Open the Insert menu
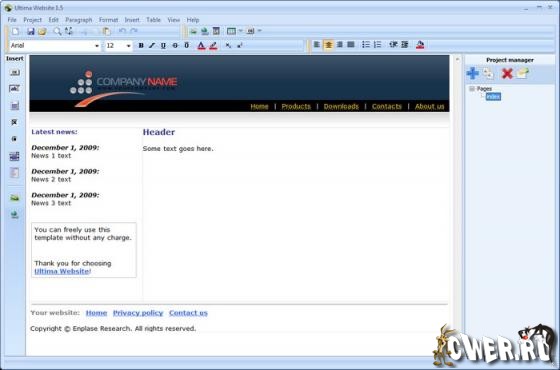Screen dimensions: 560x370 132,20
